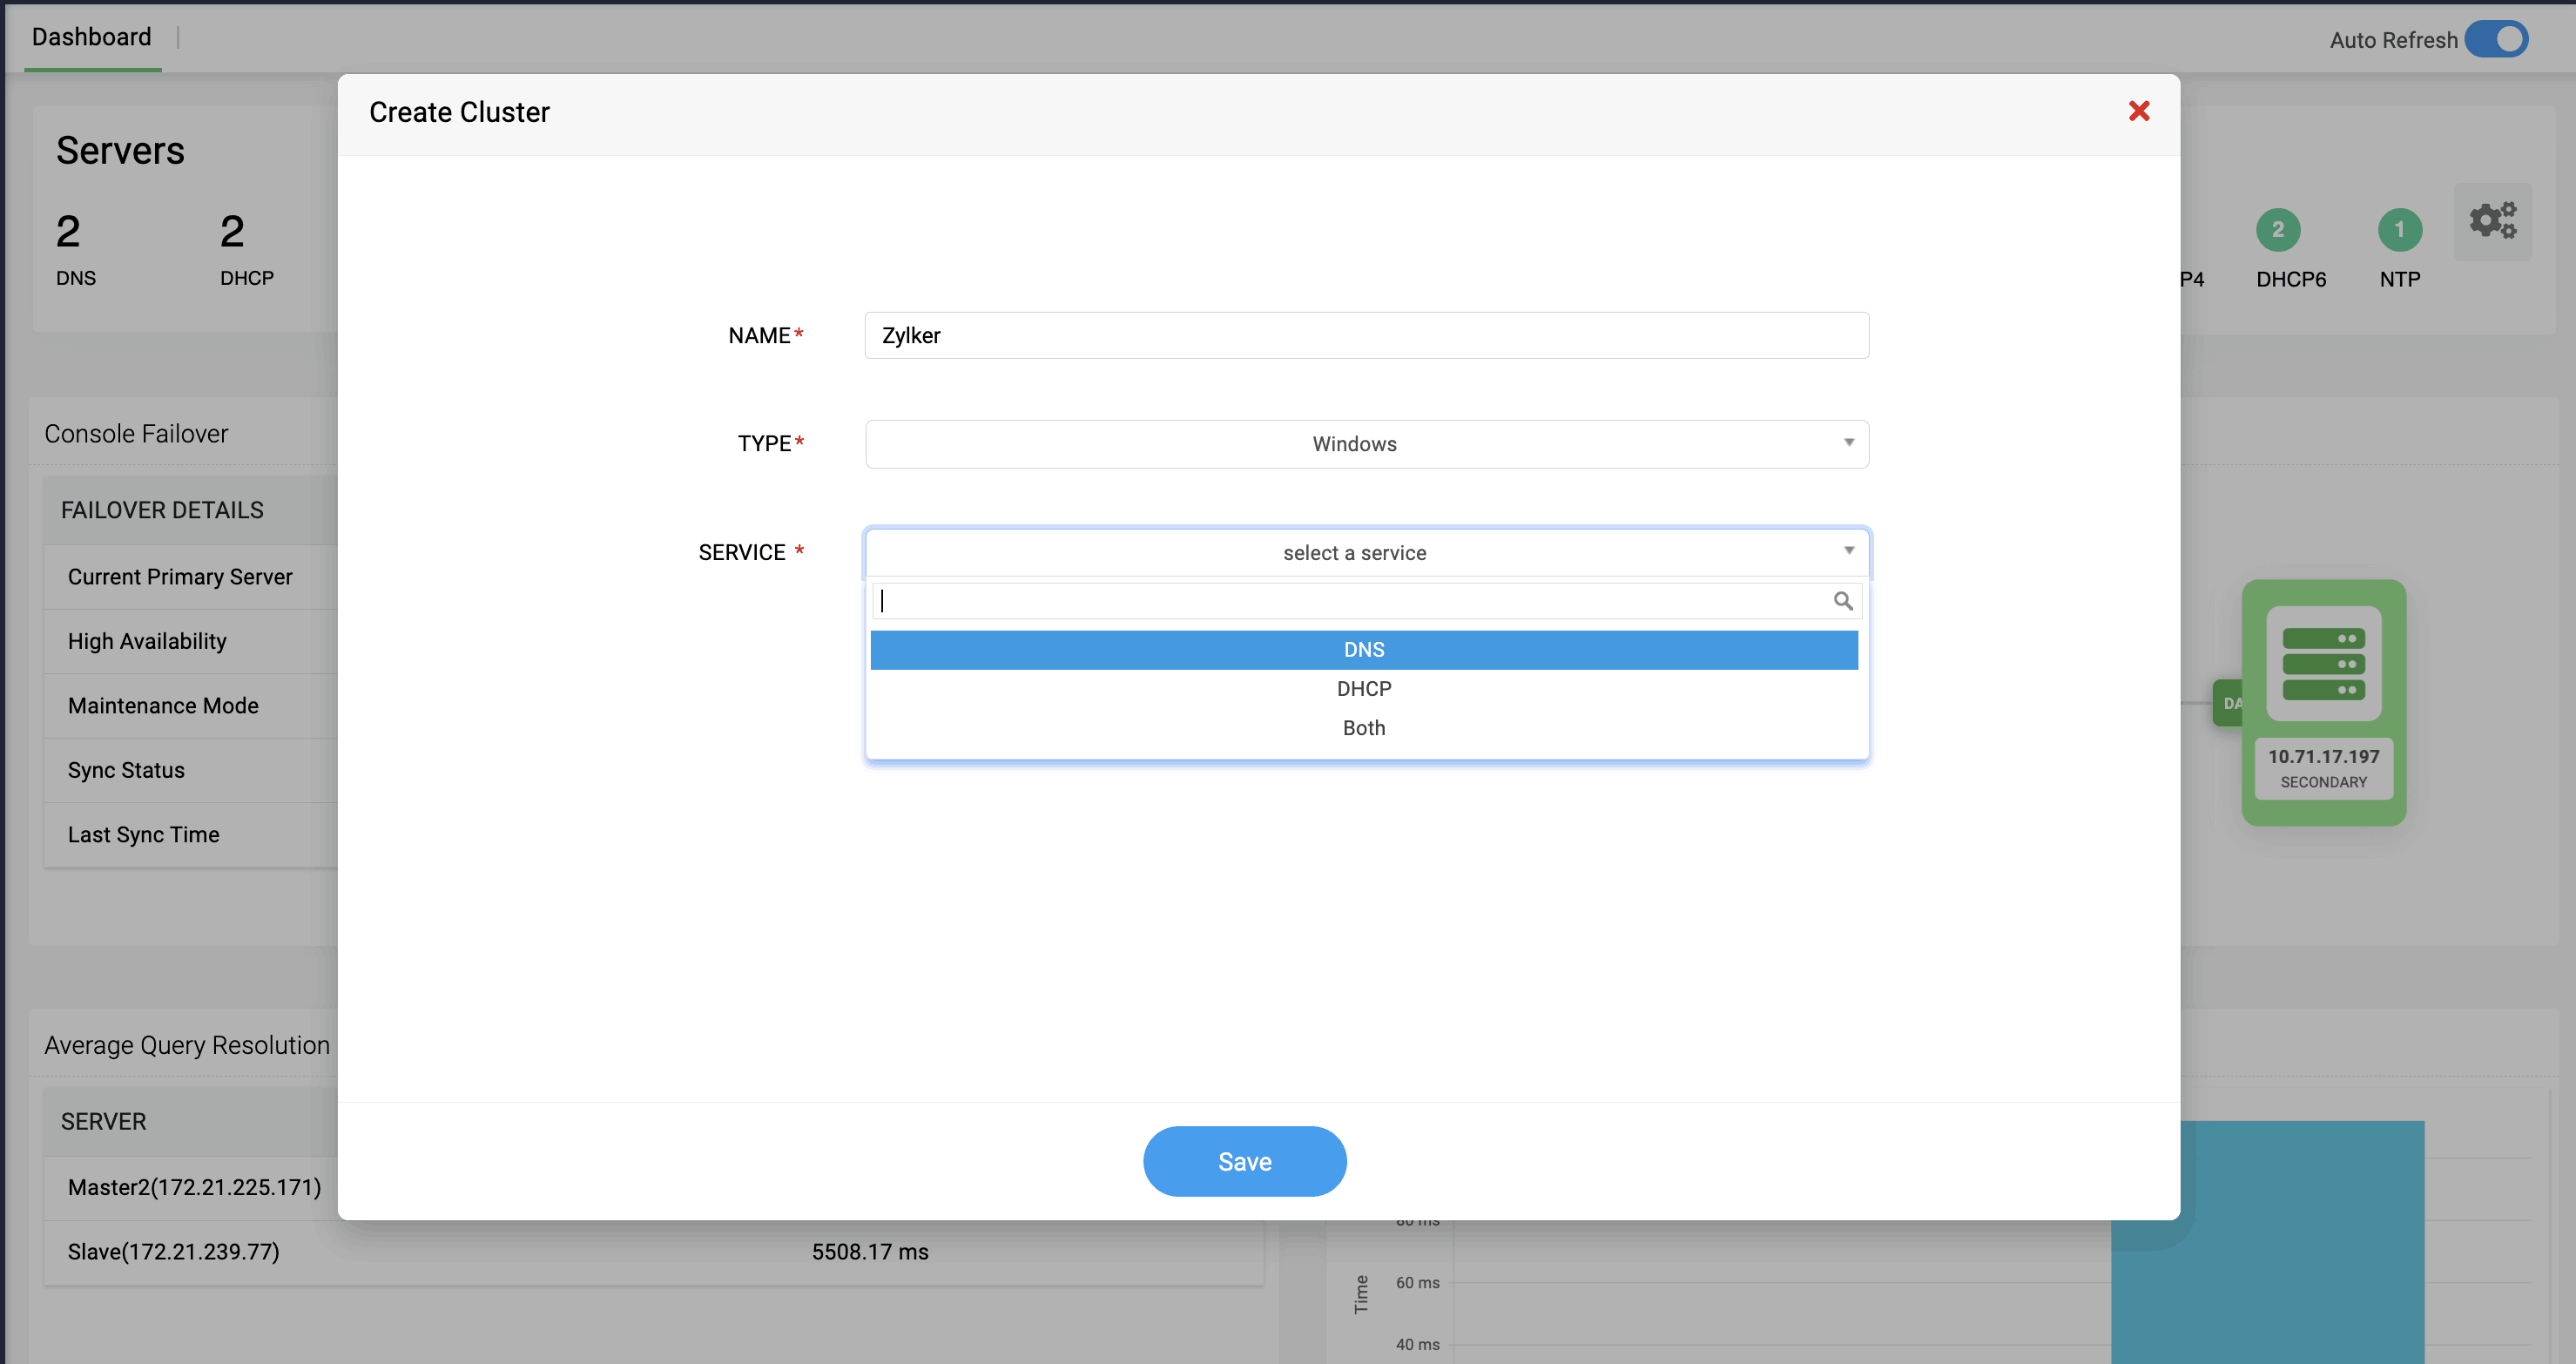Click the DNS servers count
This screenshot has height=1364, width=2576.
[x=68, y=232]
